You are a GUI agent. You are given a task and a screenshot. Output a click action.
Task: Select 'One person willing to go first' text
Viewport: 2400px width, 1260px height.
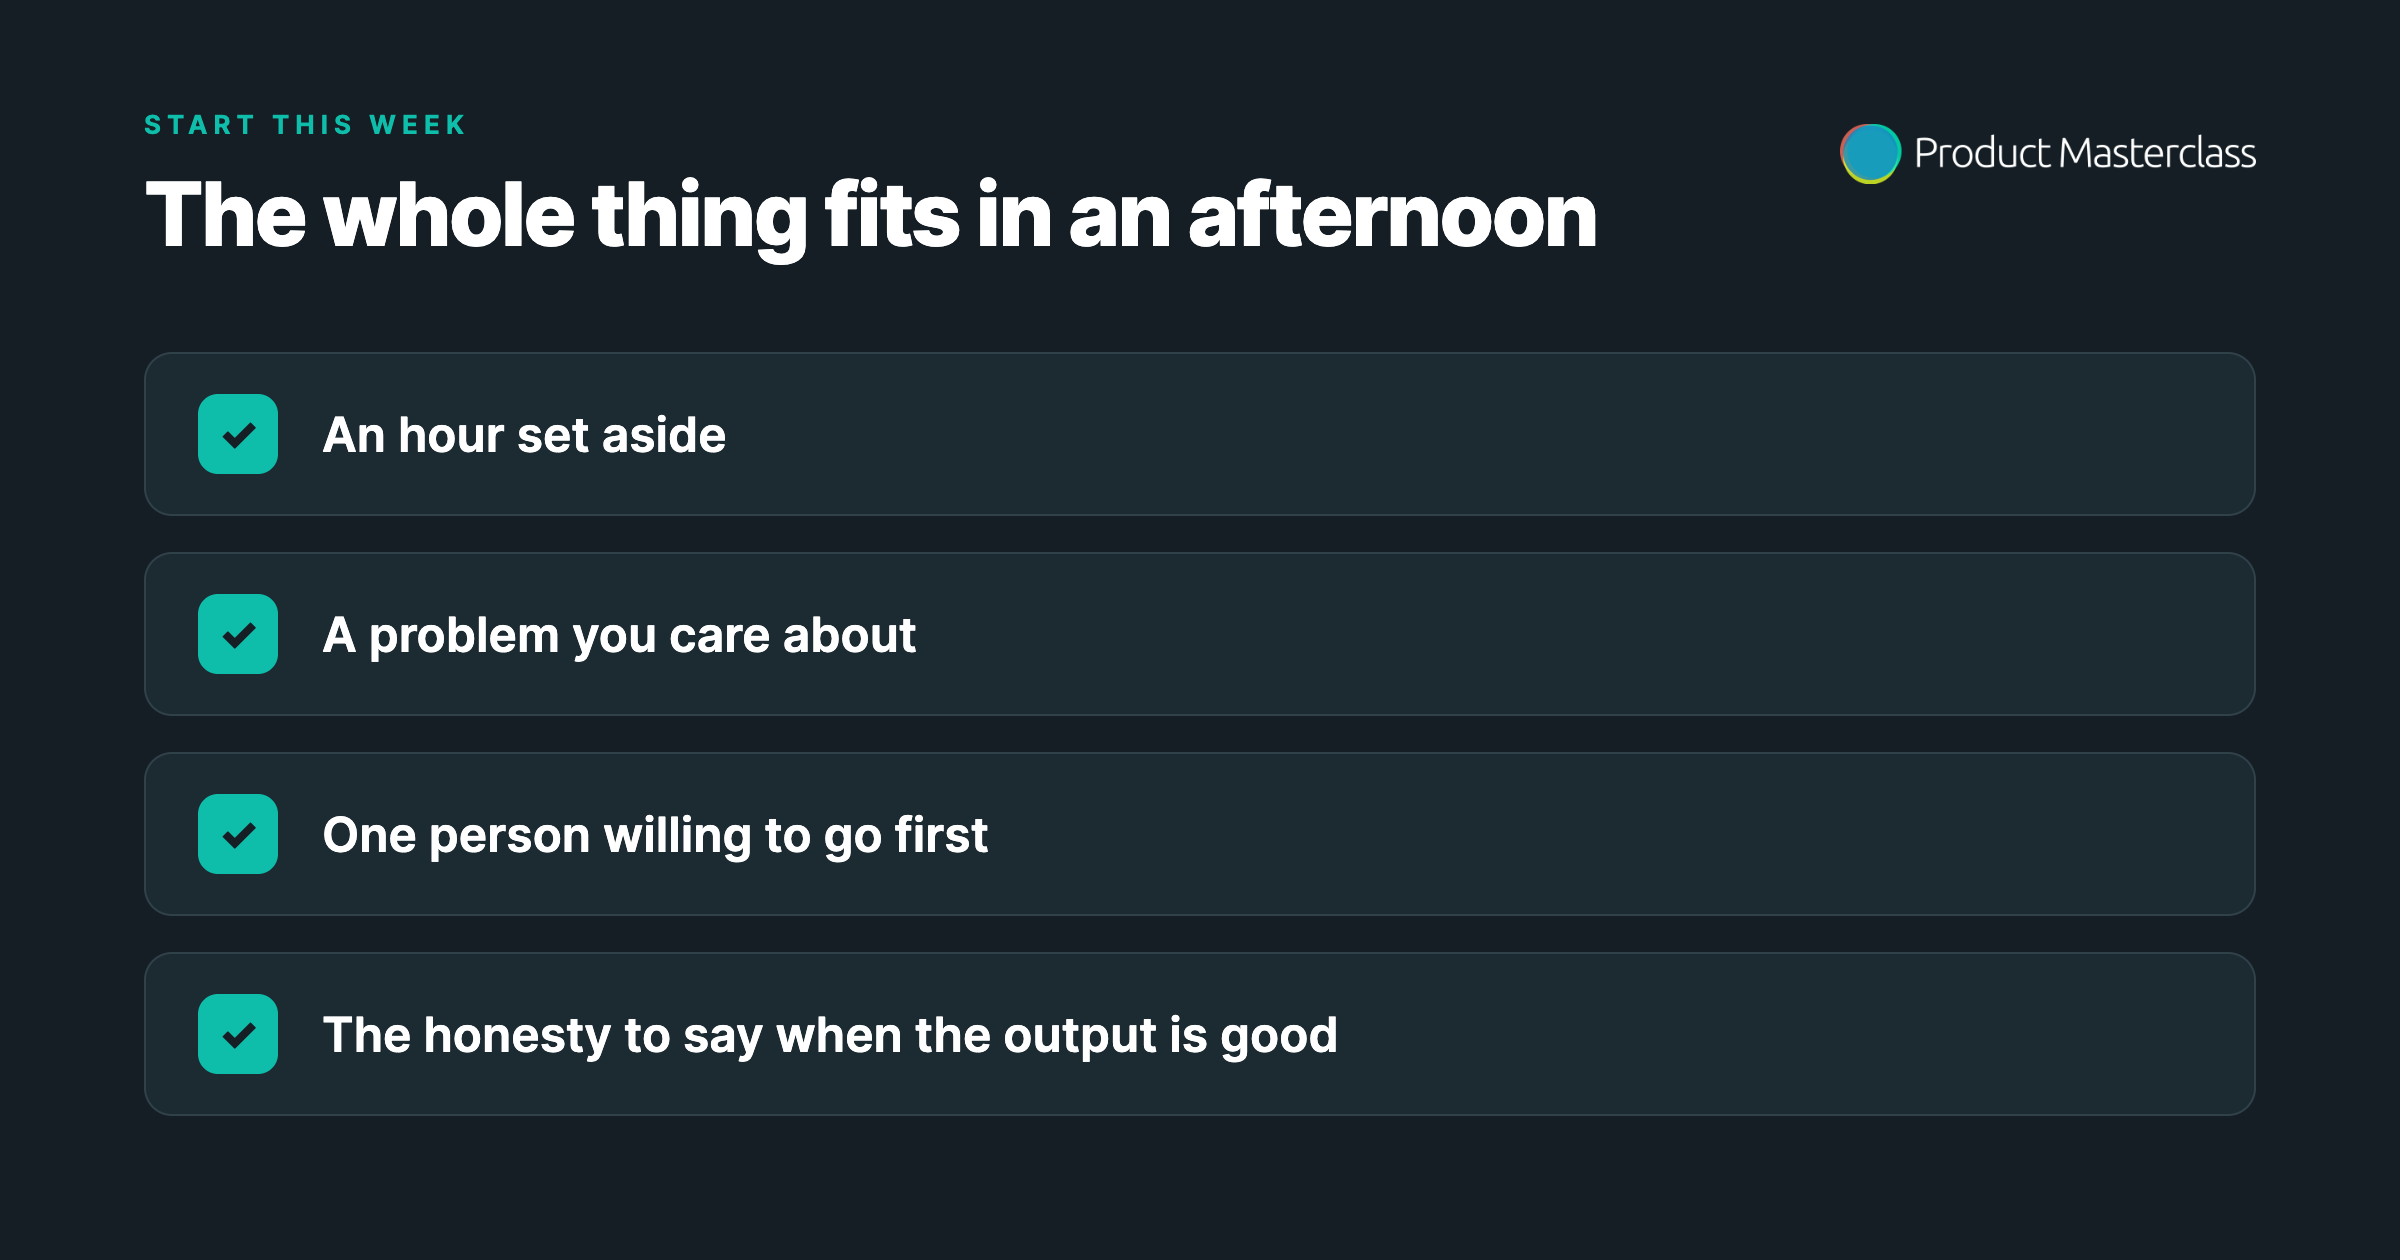(655, 836)
